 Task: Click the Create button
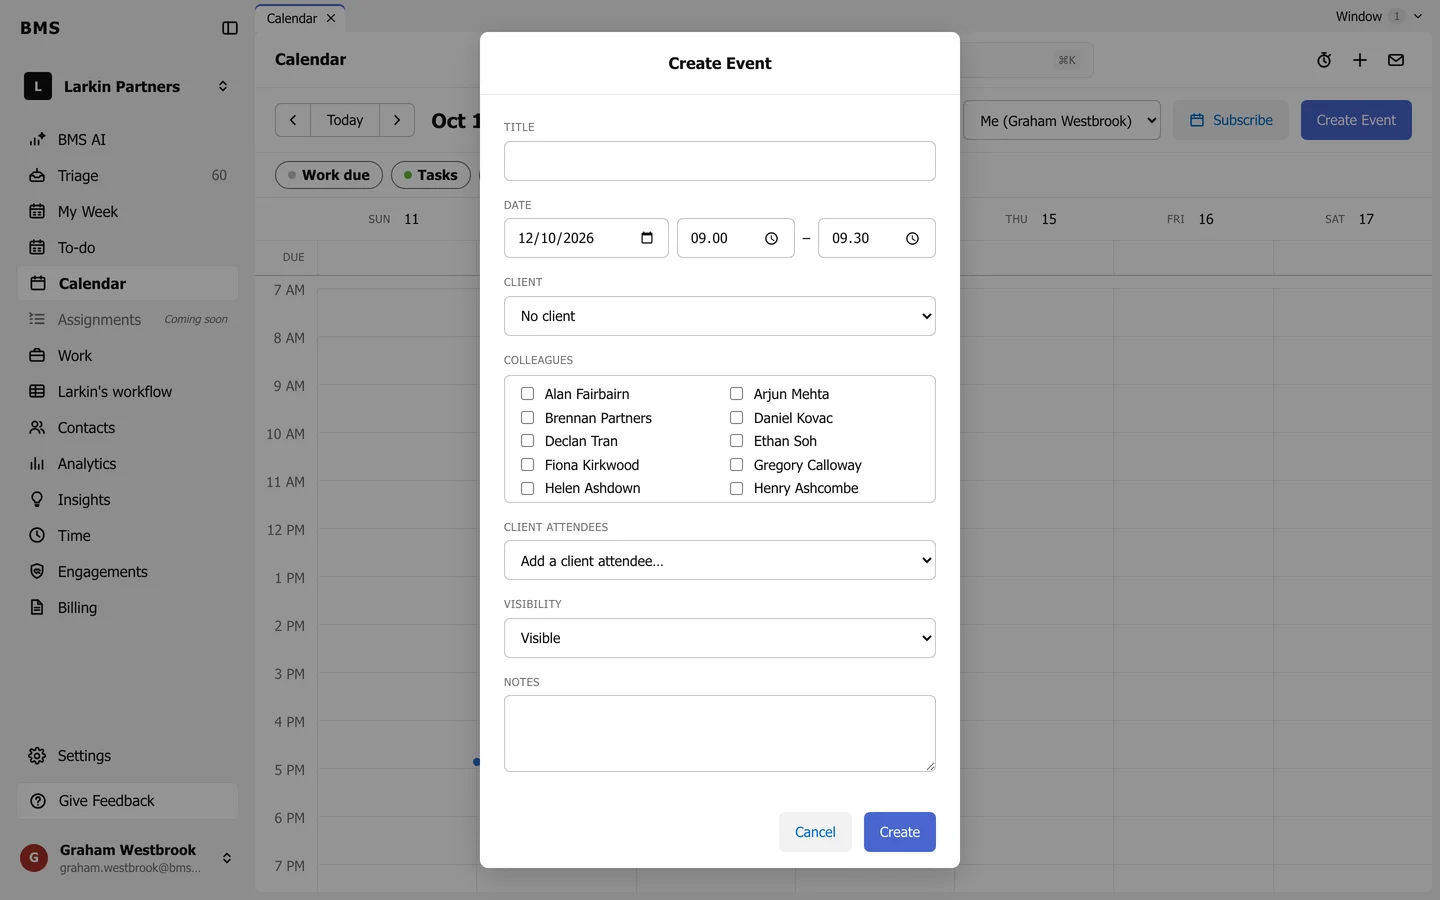coord(900,832)
